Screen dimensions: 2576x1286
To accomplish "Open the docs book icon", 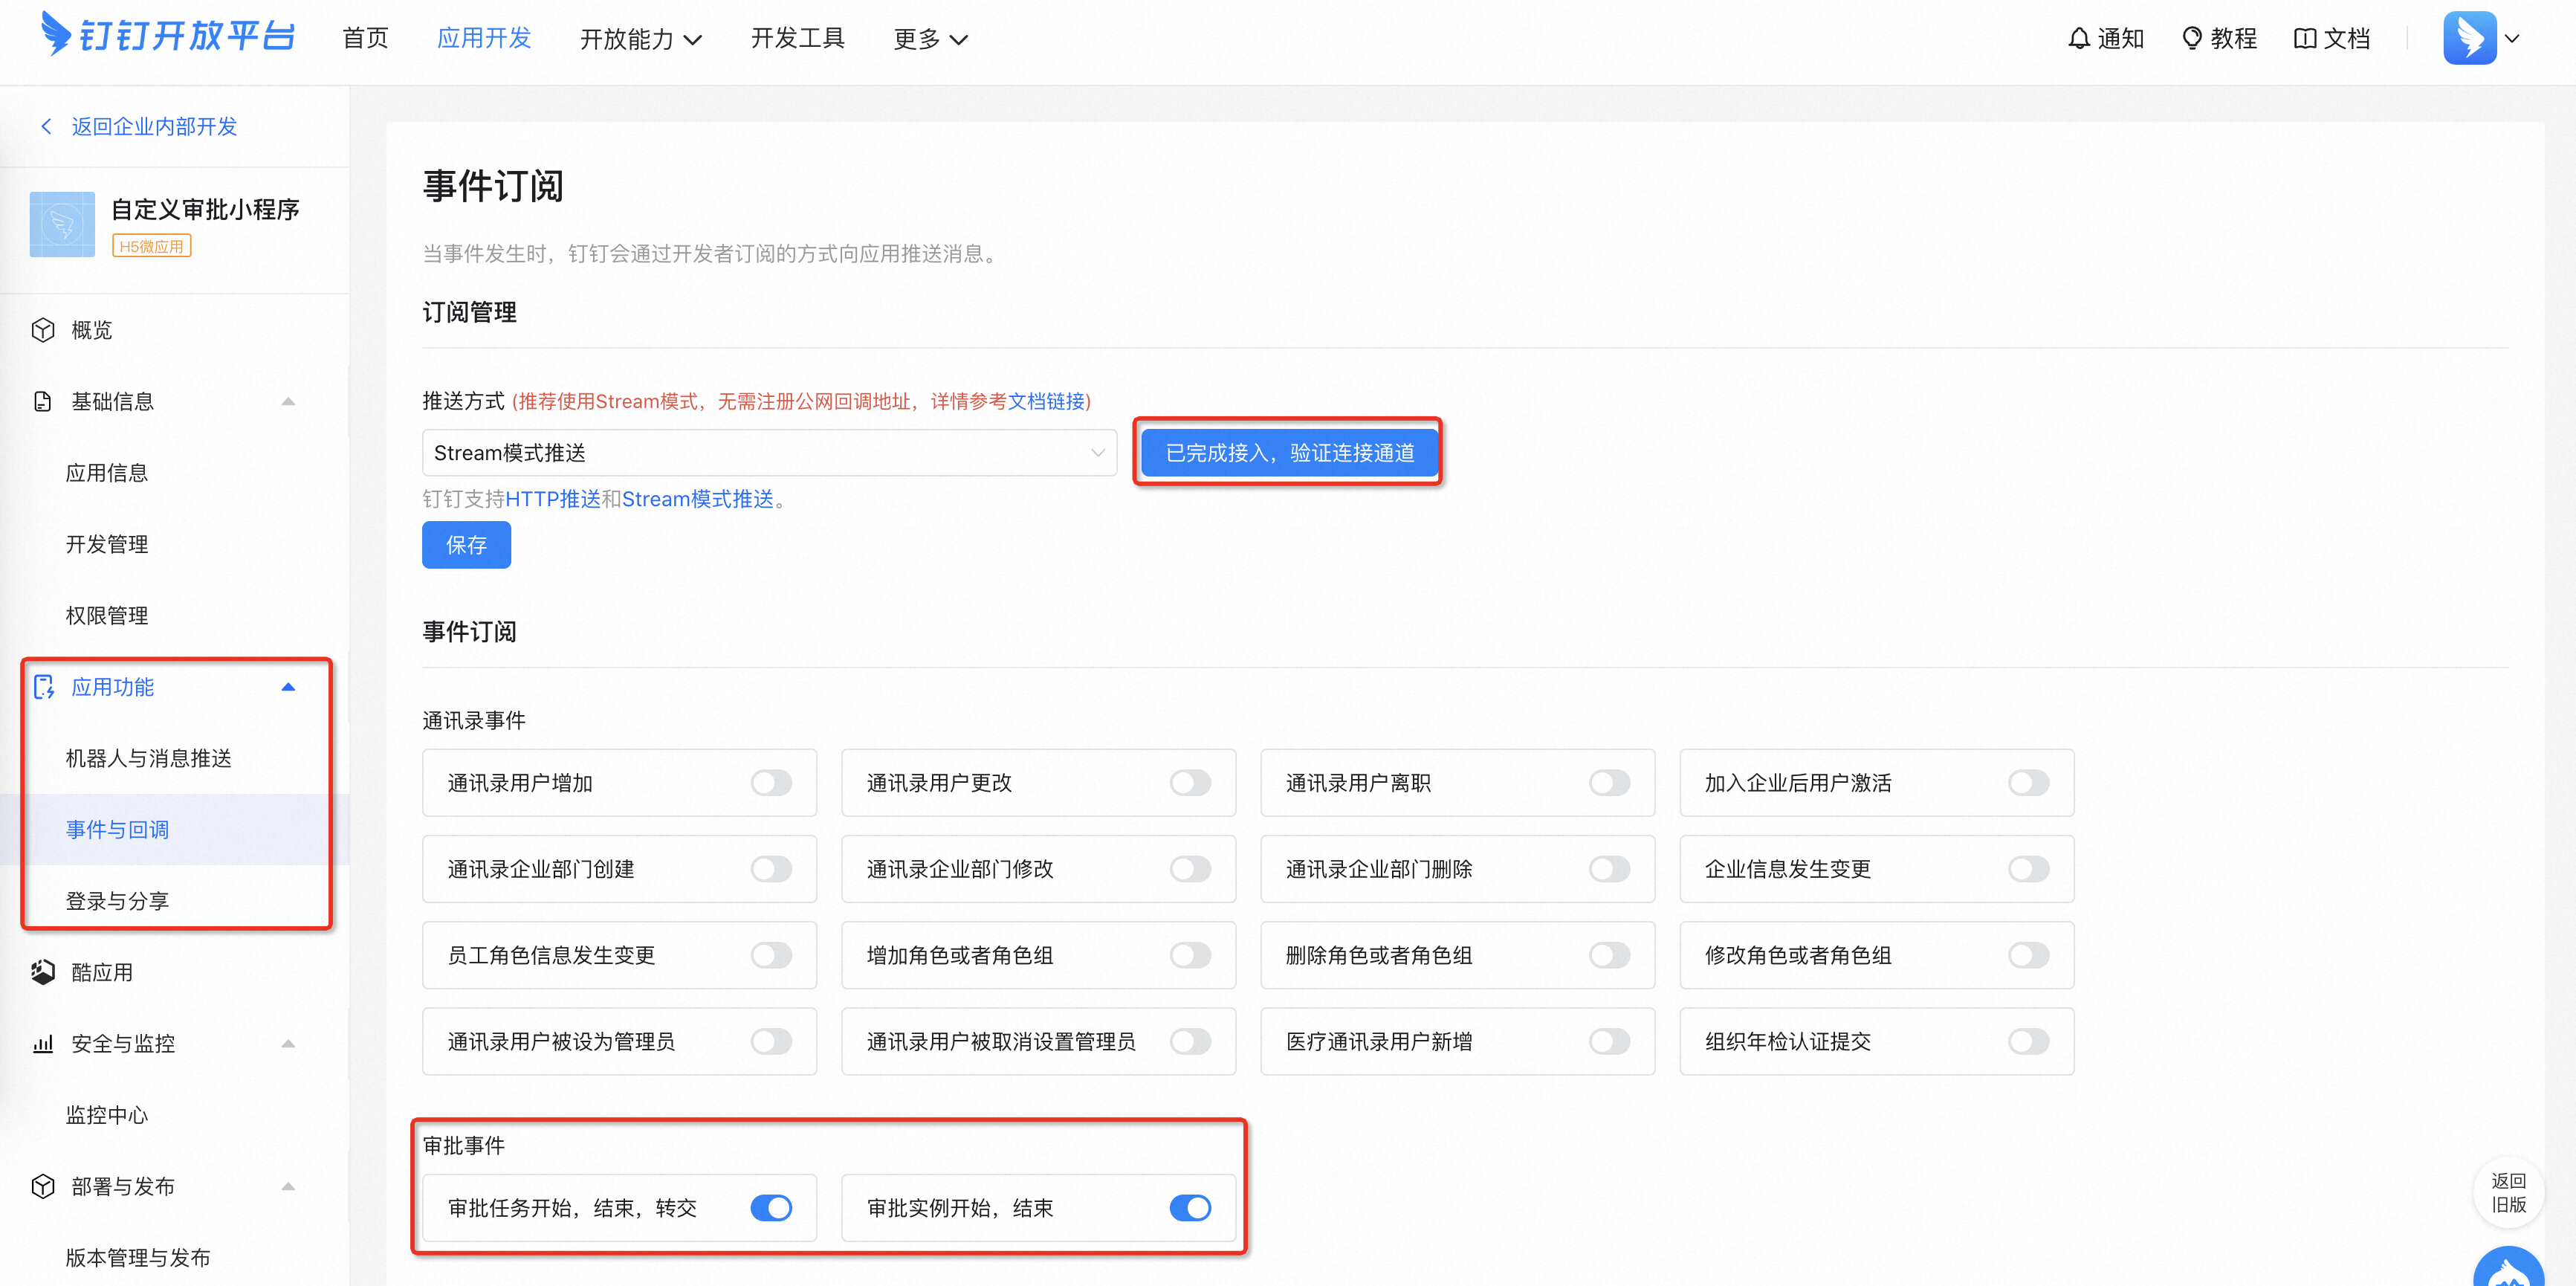I will [x=2304, y=38].
